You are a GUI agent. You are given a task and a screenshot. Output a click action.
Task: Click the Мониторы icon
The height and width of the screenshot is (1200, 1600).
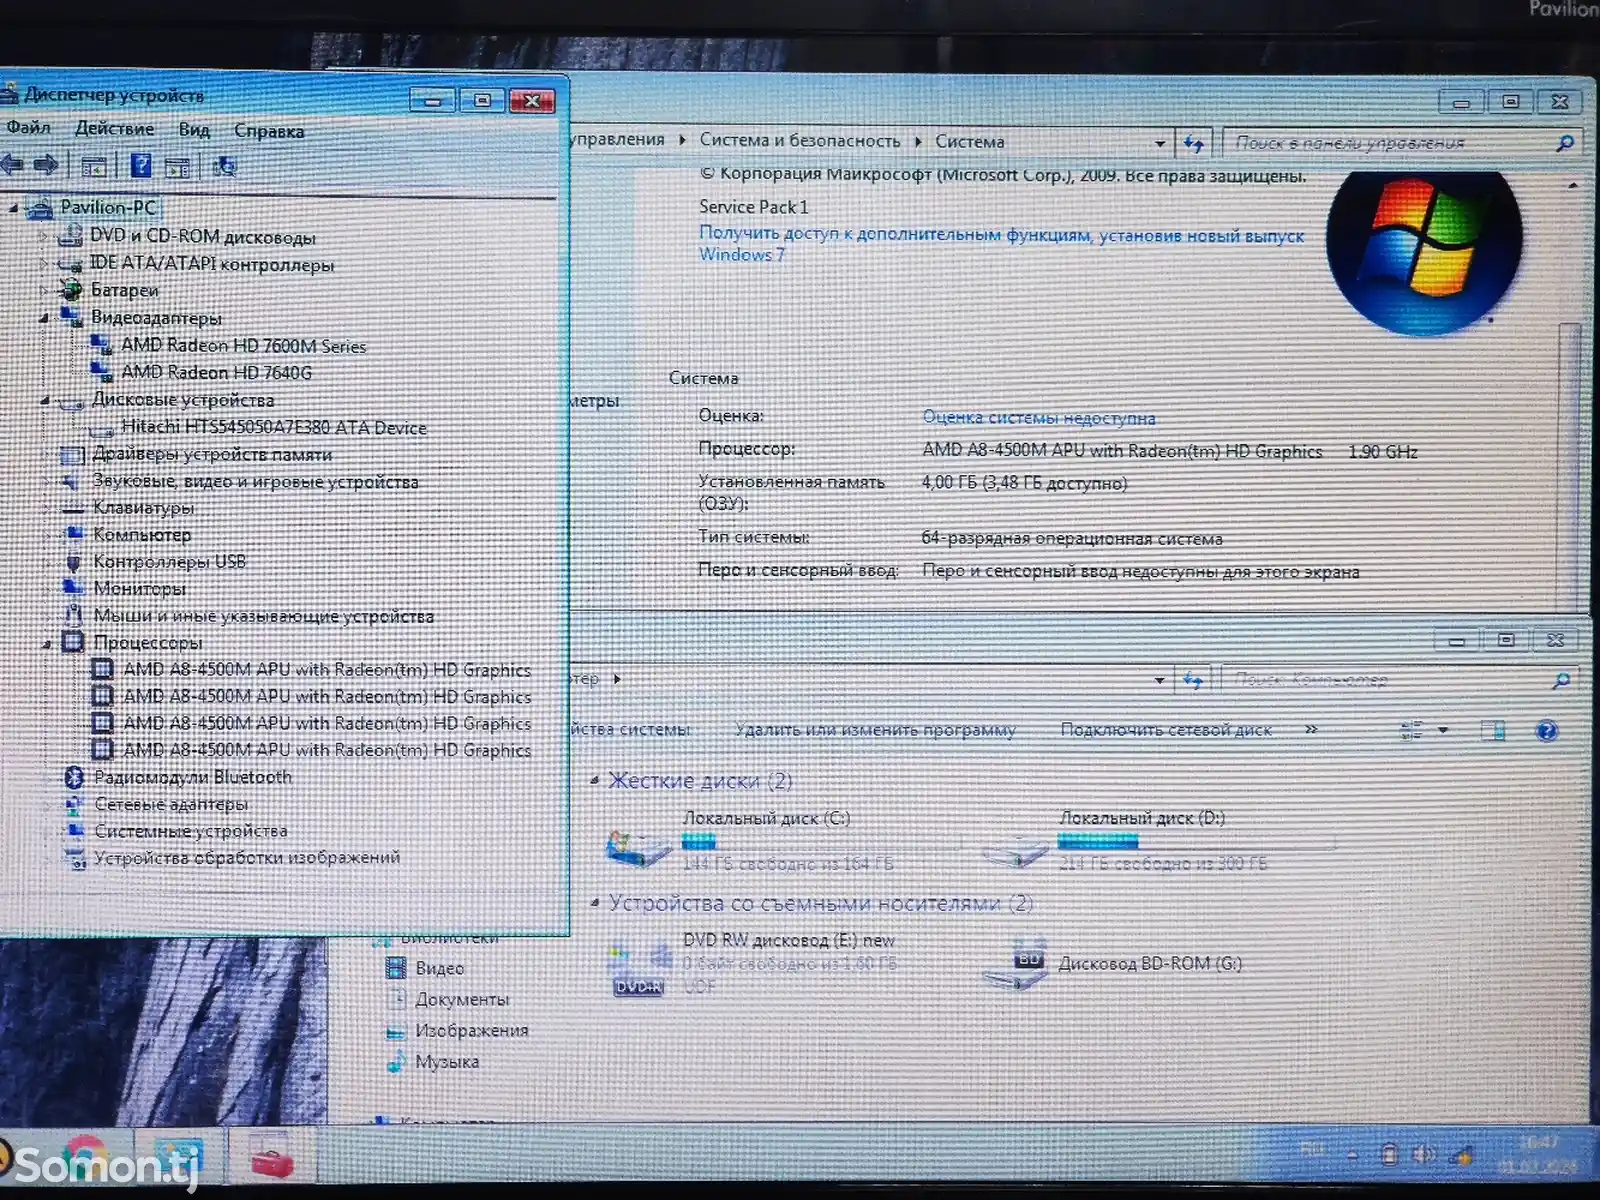pyautogui.click(x=73, y=588)
